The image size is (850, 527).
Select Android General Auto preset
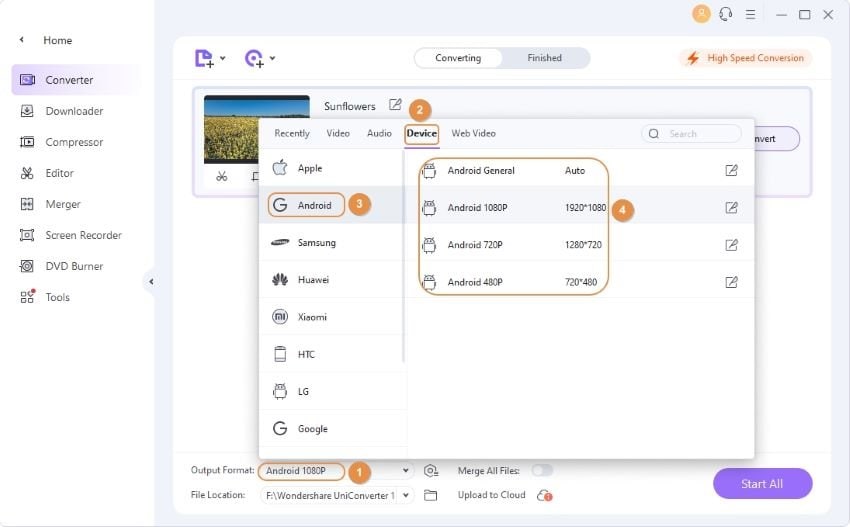click(580, 170)
